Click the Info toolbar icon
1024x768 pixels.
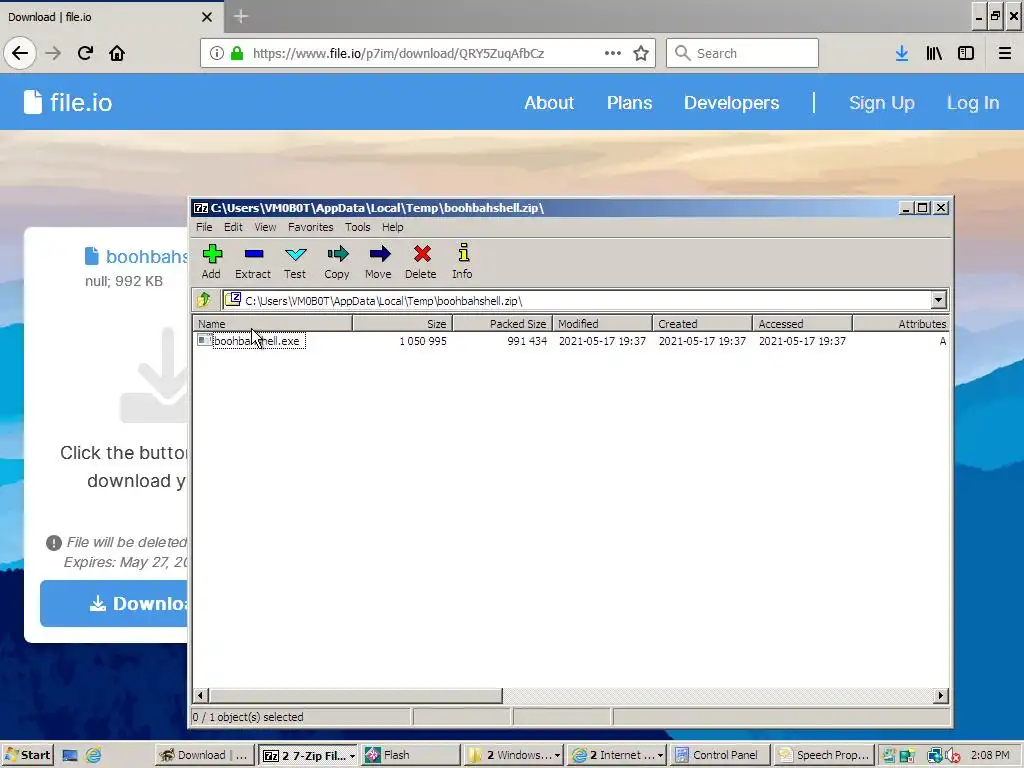tap(462, 262)
